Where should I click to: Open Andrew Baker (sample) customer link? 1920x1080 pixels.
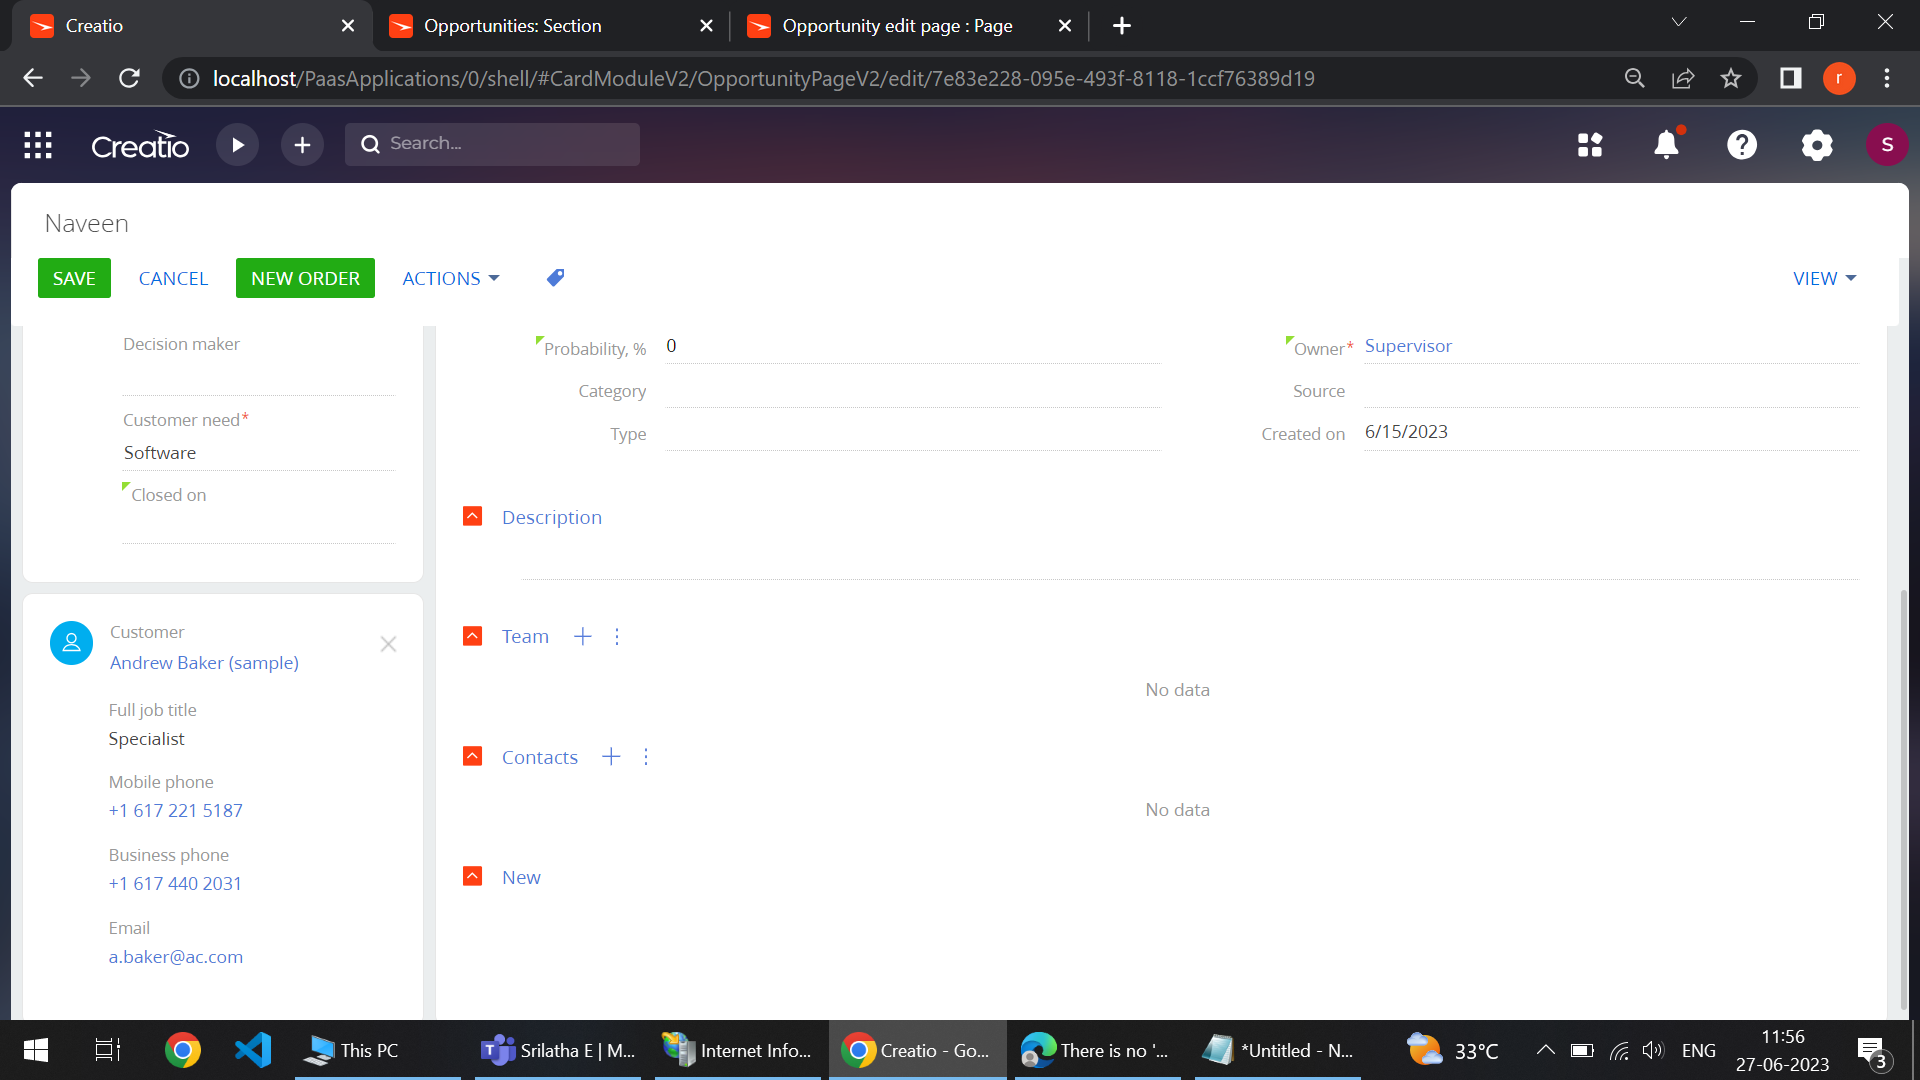[204, 662]
